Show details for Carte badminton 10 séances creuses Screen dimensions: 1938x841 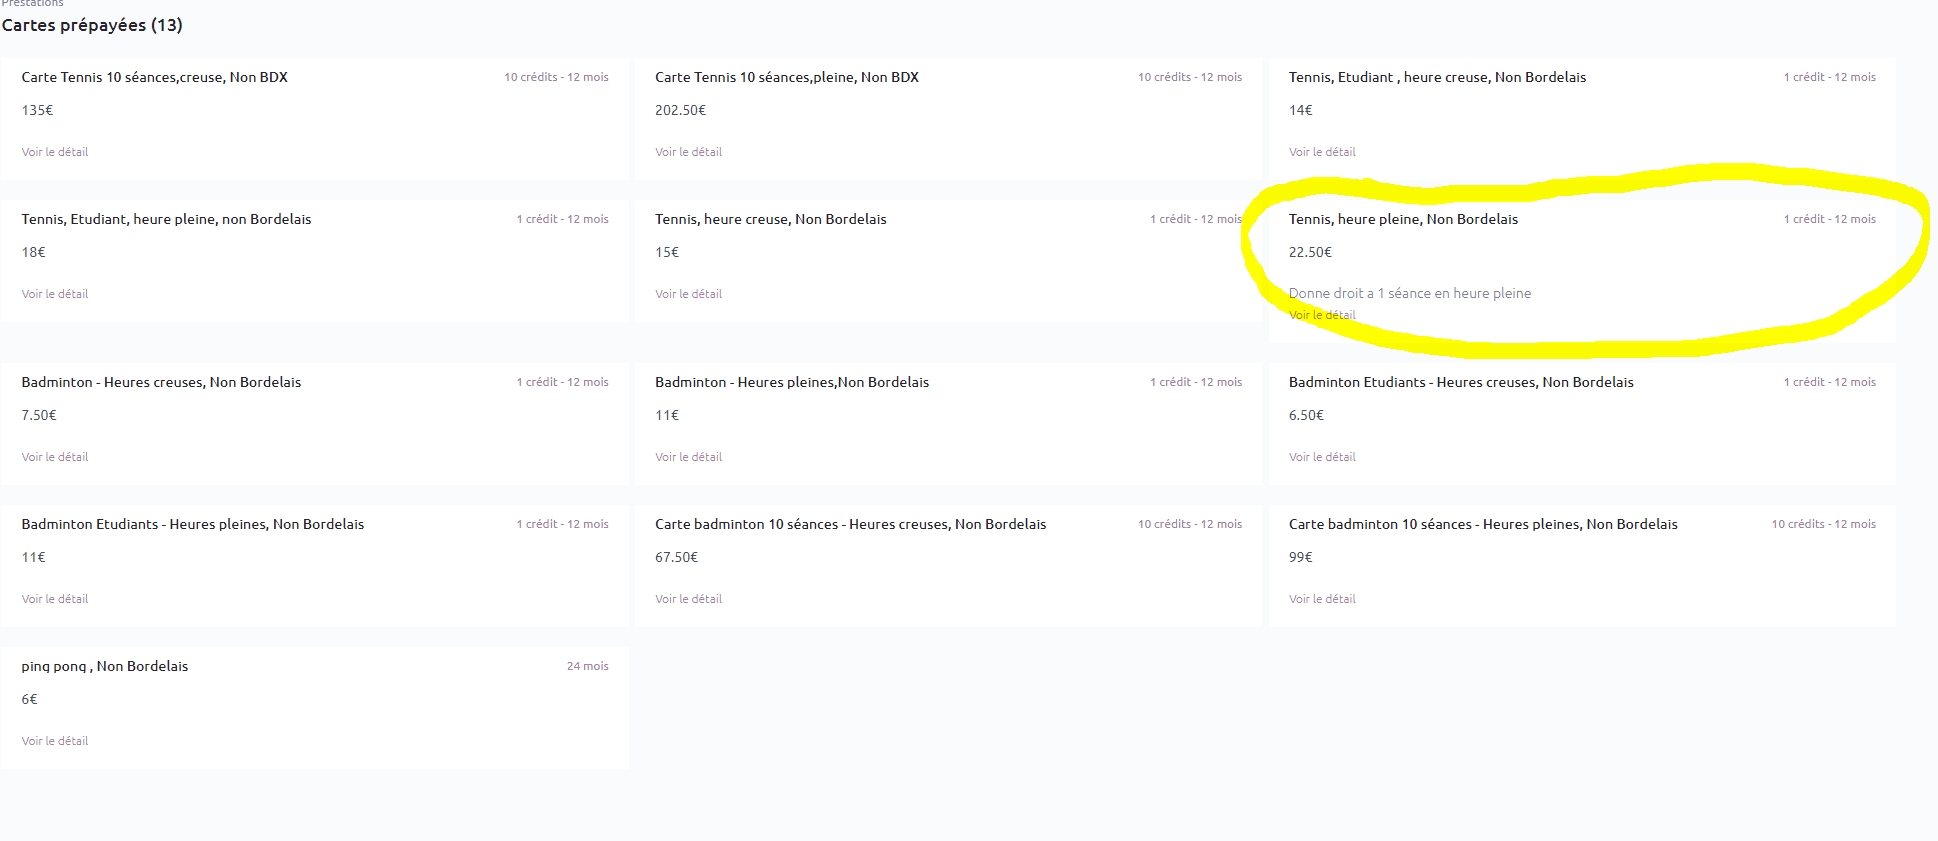point(688,599)
